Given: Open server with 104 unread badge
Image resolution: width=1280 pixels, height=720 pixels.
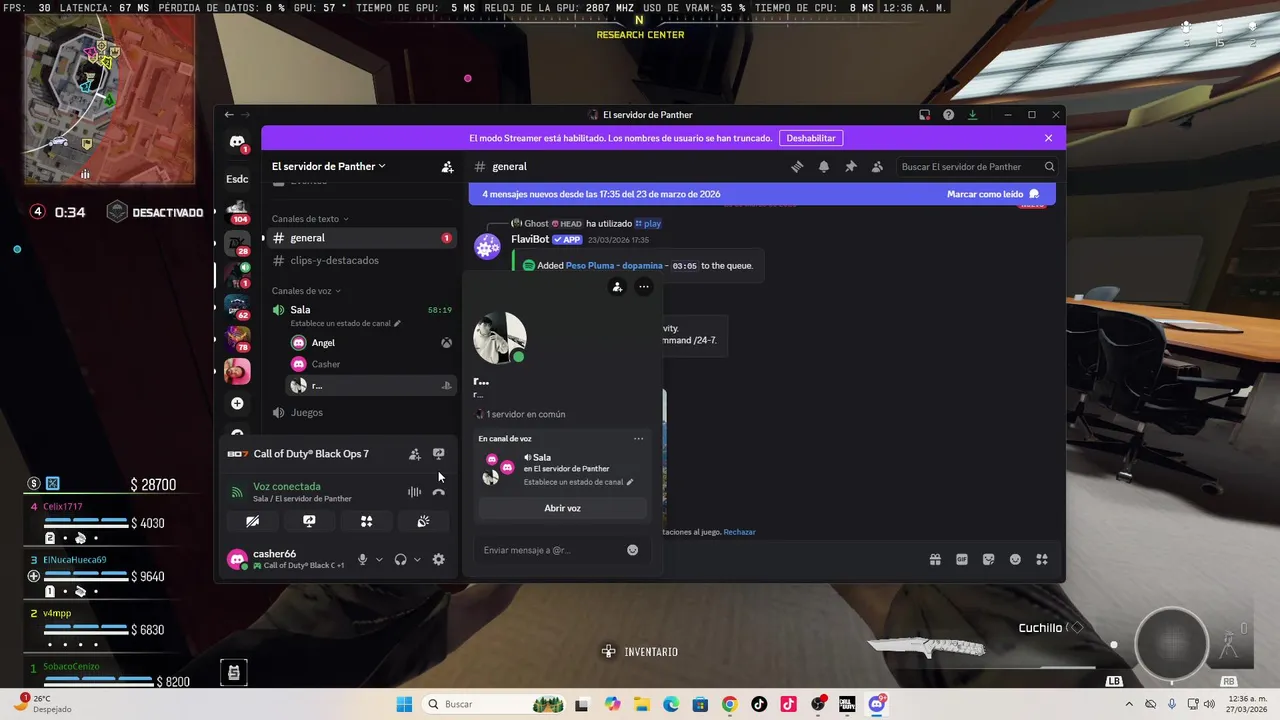Looking at the screenshot, I should pyautogui.click(x=237, y=211).
